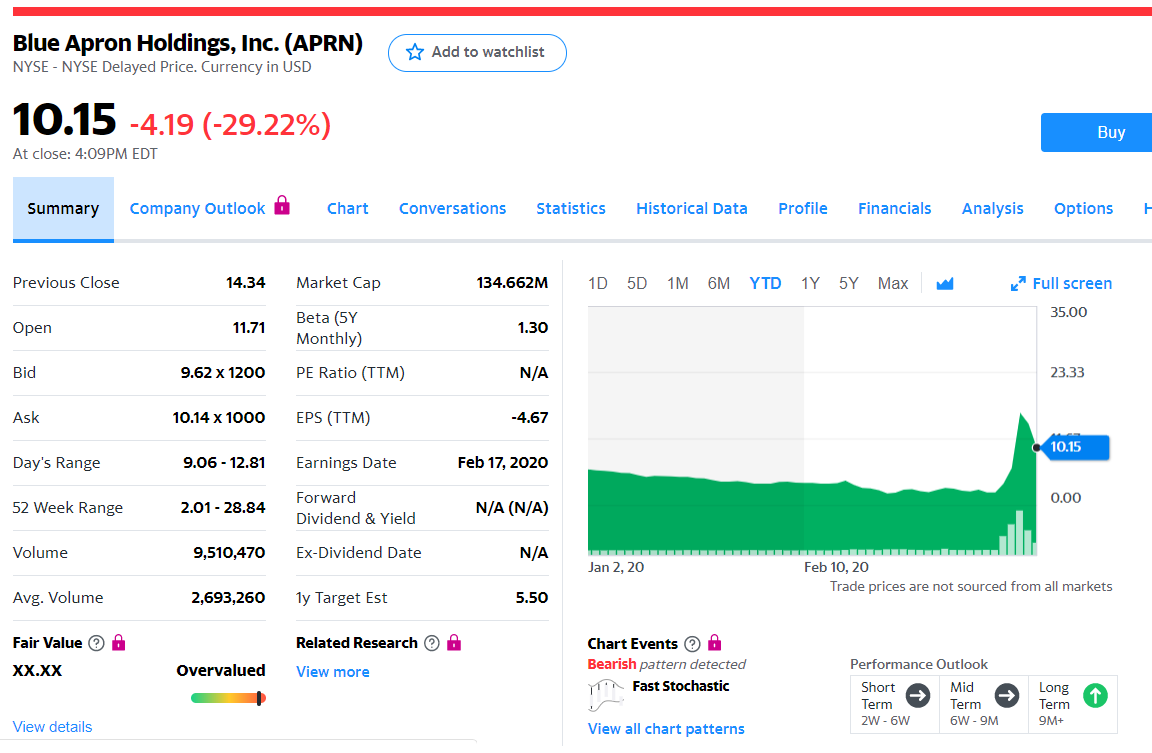The image size is (1152, 753).
Task: Click the Fast Stochastic pattern chart icon
Action: [606, 695]
